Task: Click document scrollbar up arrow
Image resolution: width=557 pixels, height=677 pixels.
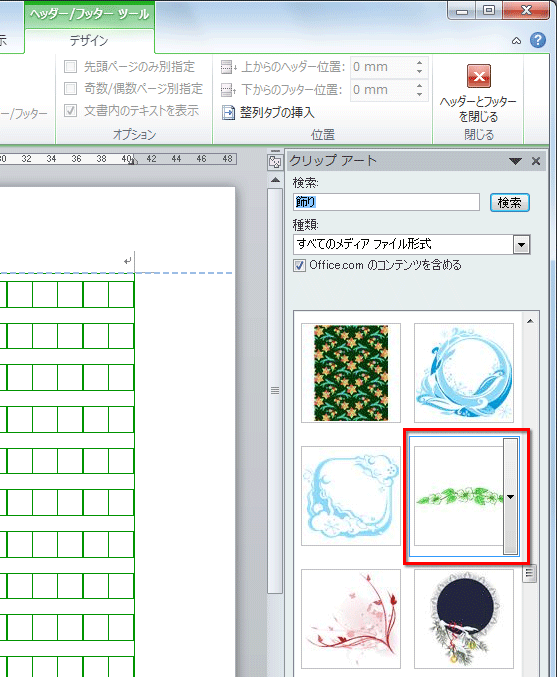Action: pos(275,180)
